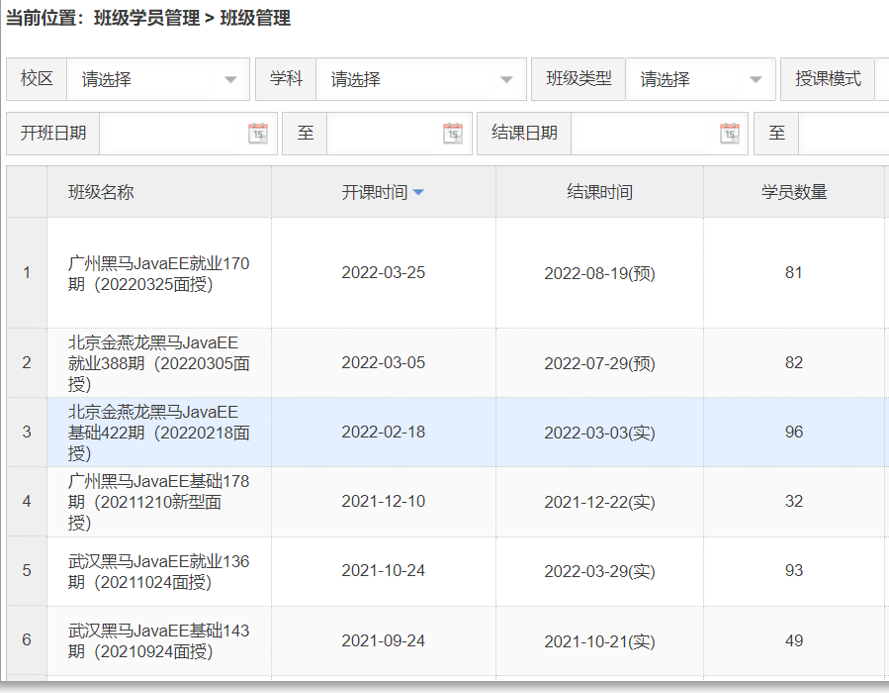Select row 2 北京金燕龙黑马JavaEE就业388期

[159, 363]
